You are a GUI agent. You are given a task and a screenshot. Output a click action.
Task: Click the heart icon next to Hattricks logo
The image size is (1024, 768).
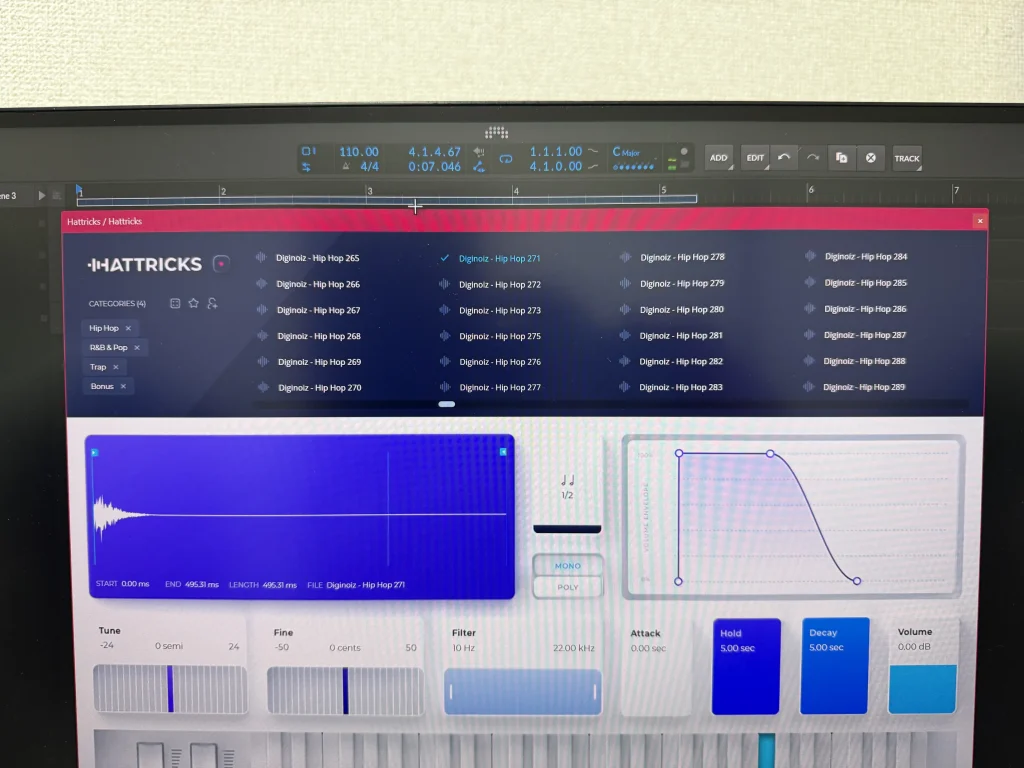pos(221,264)
